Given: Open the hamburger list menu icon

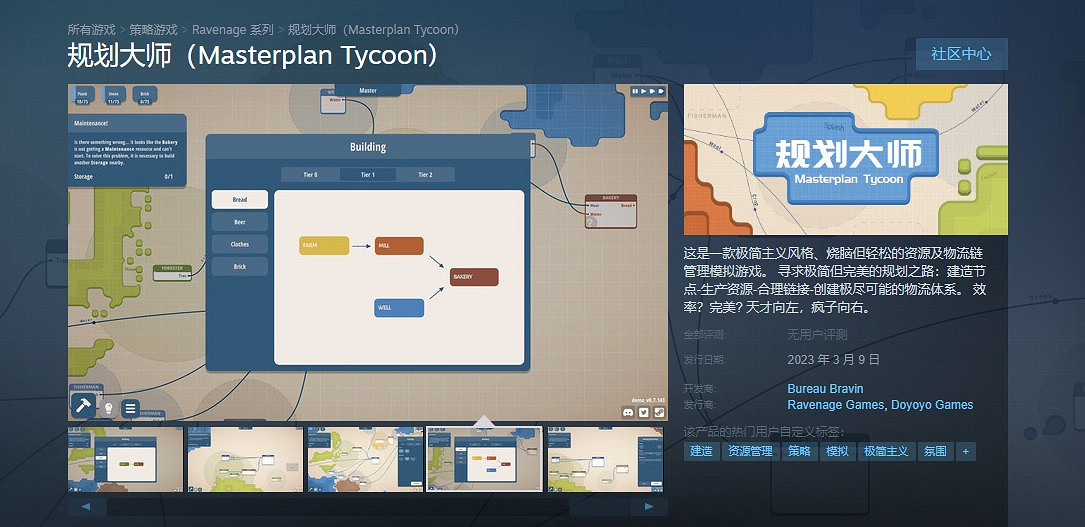Looking at the screenshot, I should click(x=130, y=408).
